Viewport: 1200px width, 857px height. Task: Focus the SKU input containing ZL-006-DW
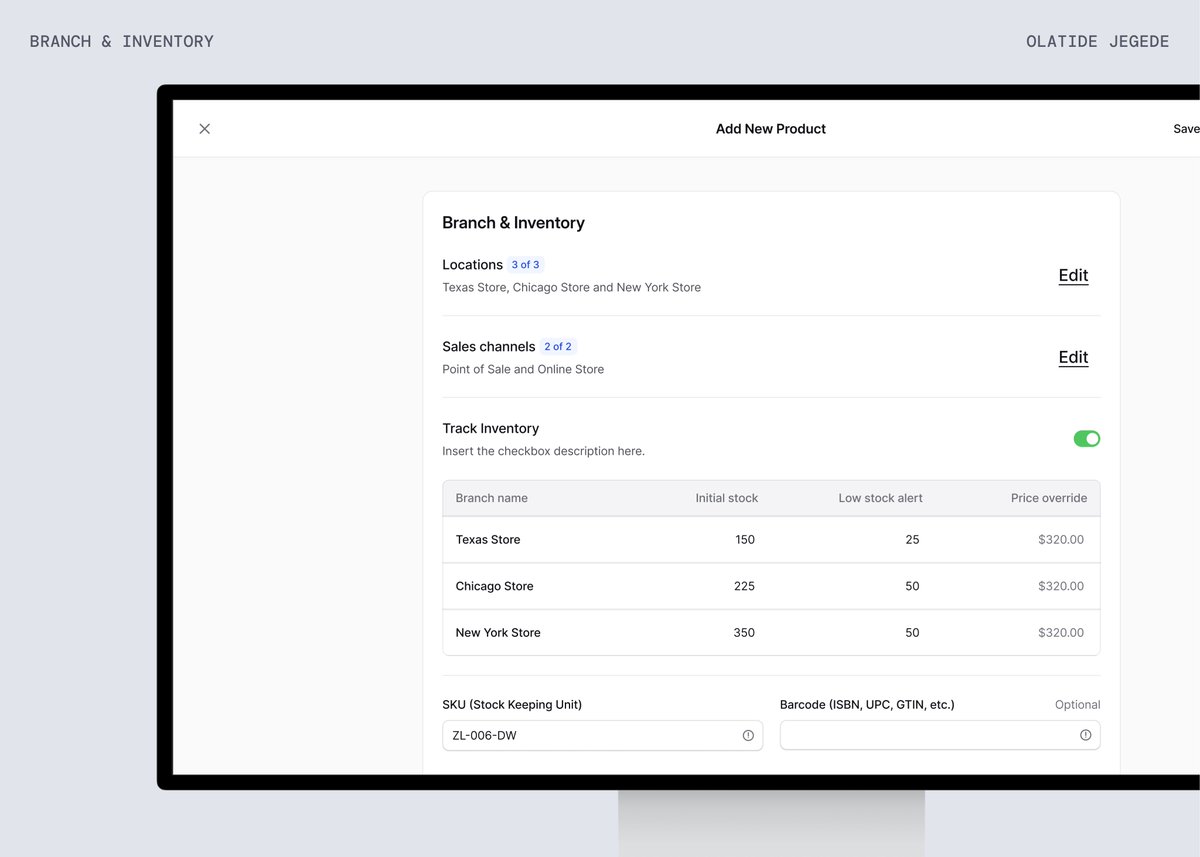click(x=602, y=735)
